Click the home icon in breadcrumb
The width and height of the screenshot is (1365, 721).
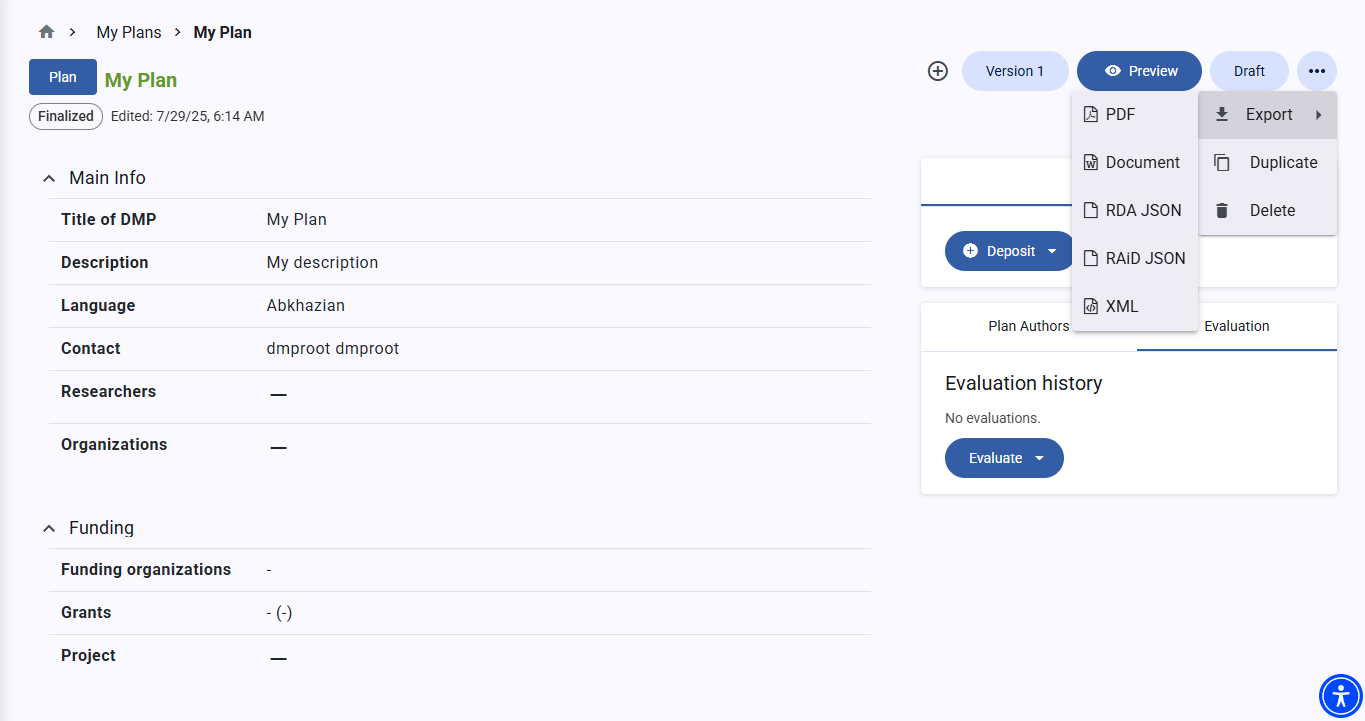pyautogui.click(x=46, y=32)
